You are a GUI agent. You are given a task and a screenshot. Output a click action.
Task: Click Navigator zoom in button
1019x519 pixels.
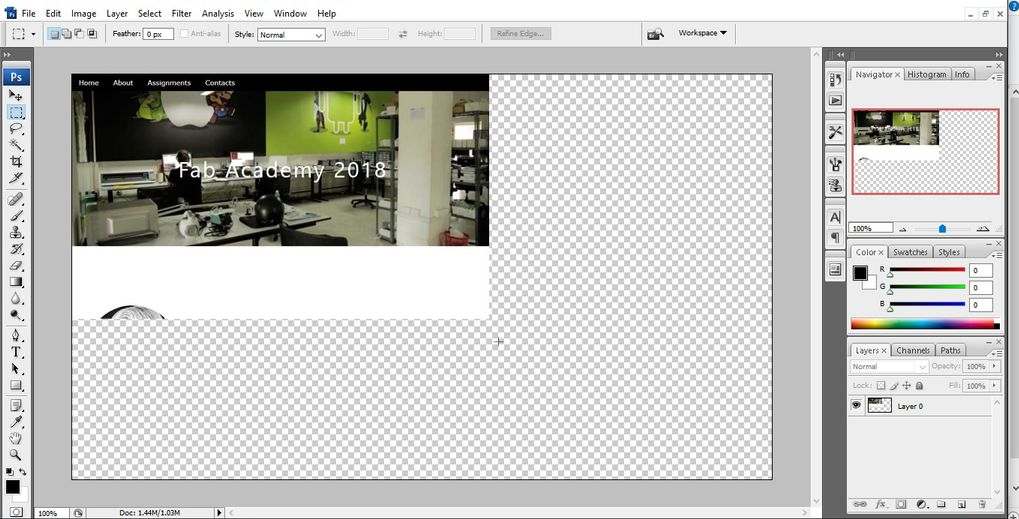pyautogui.click(x=983, y=229)
